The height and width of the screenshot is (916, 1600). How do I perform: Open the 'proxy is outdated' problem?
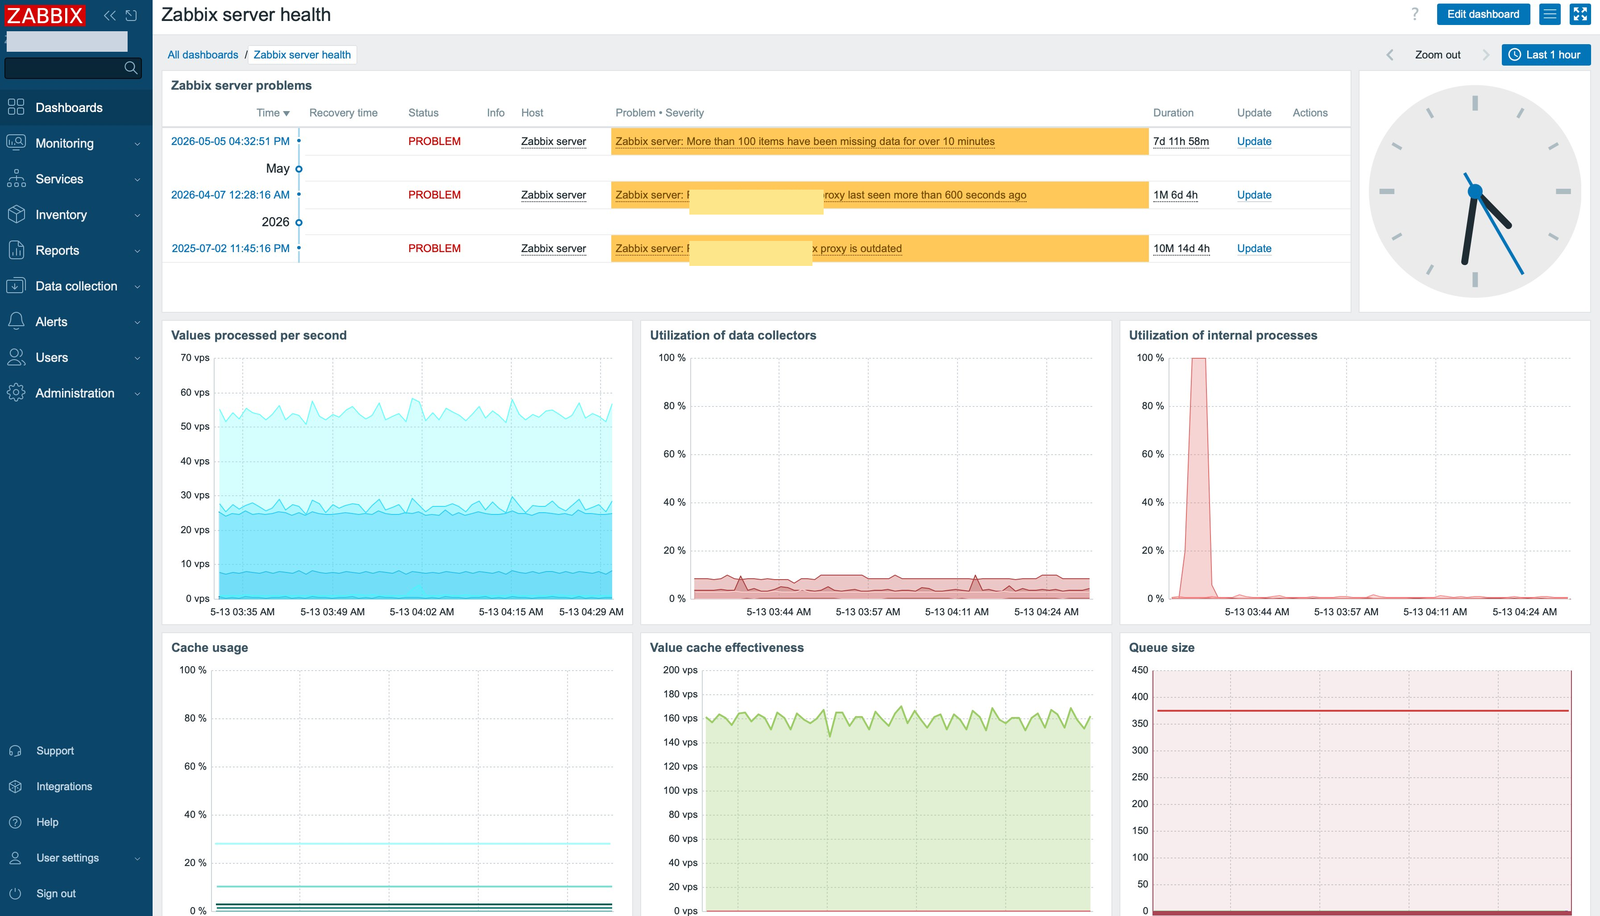(x=758, y=249)
